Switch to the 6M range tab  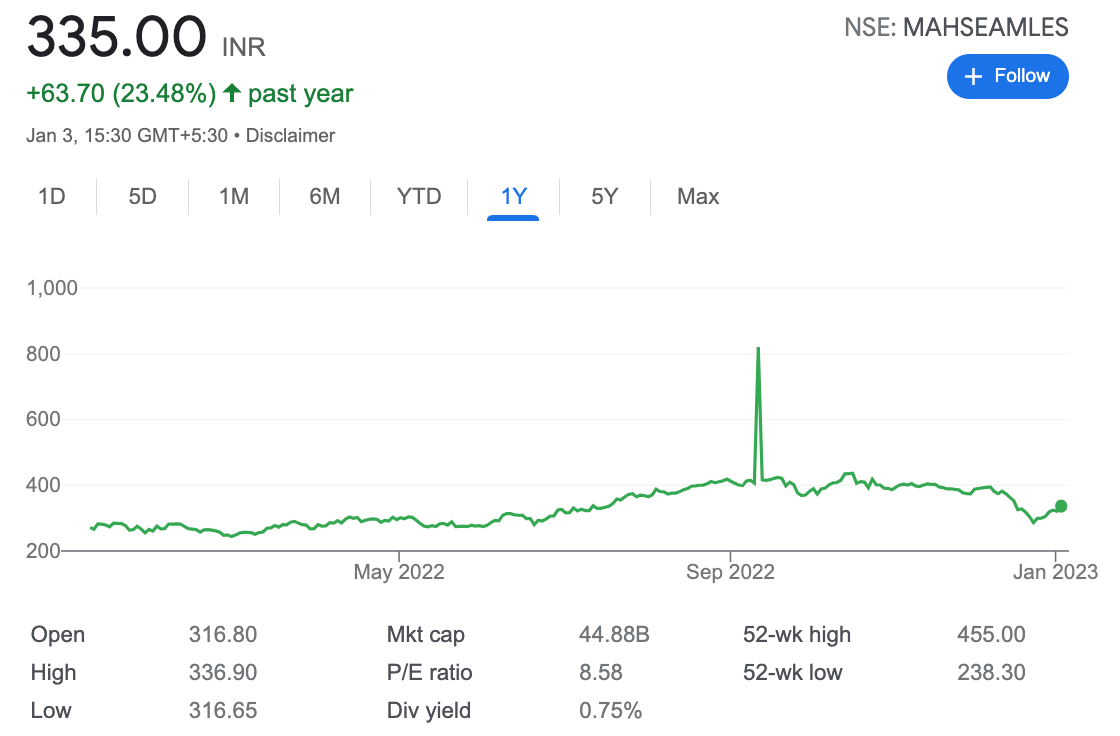click(x=324, y=197)
